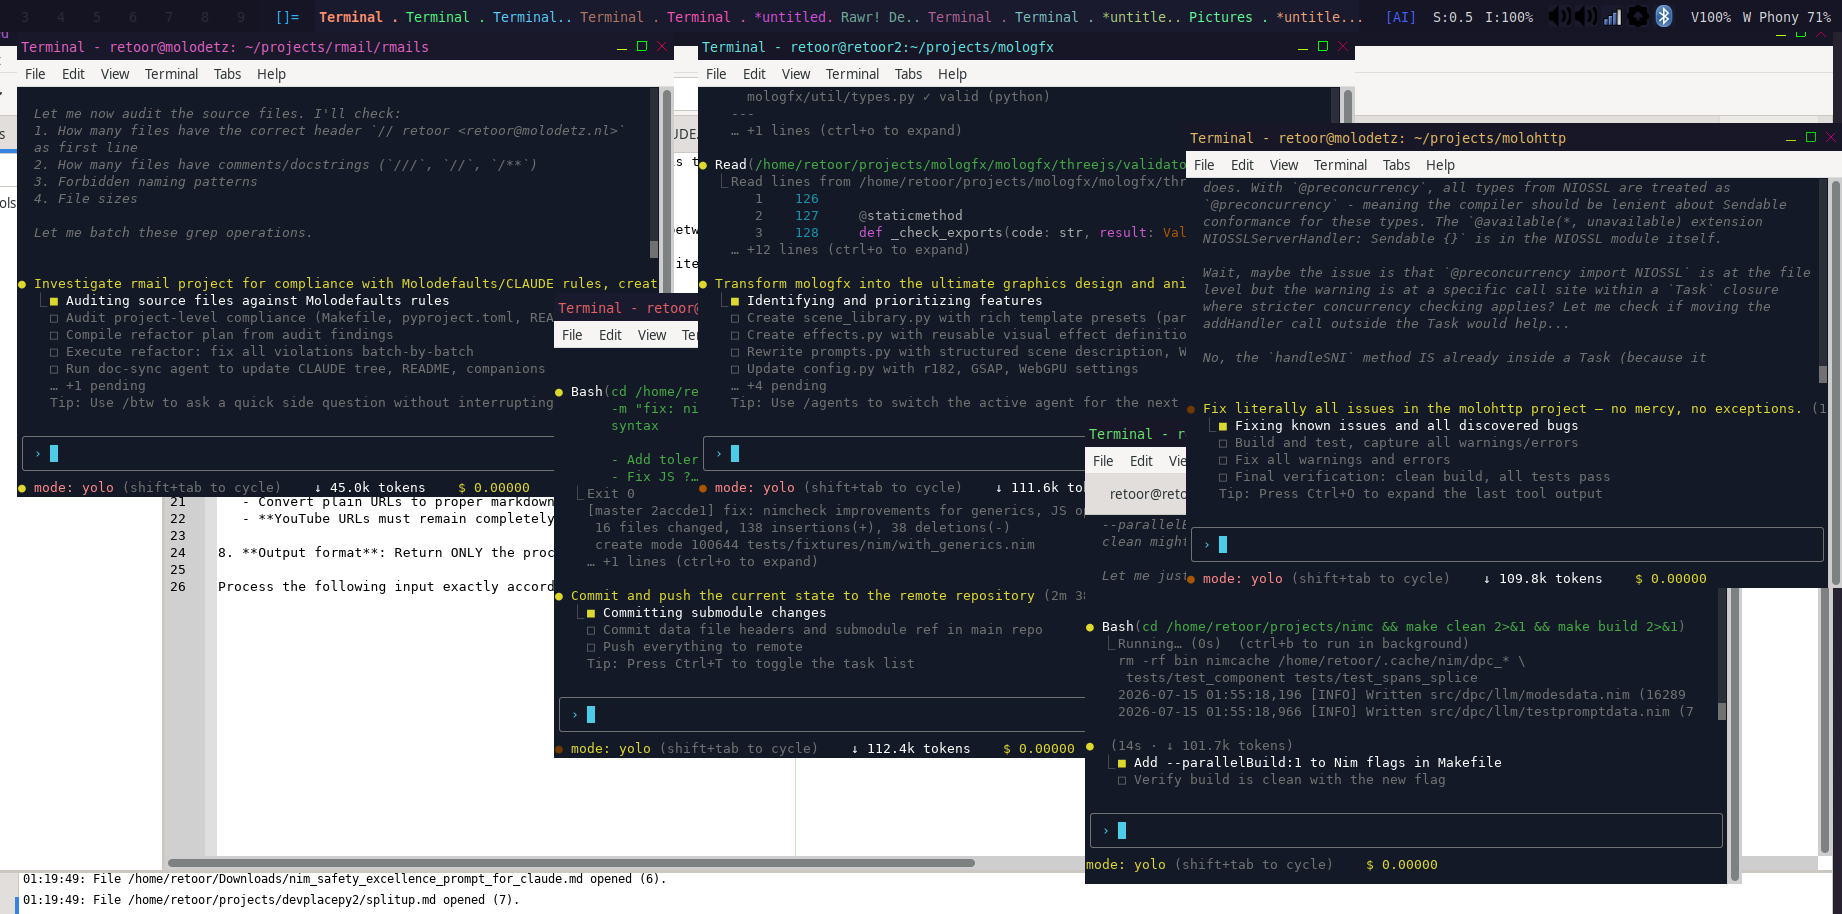Focus the prompt input in rmails terminal
The height and width of the screenshot is (914, 1842).
coord(290,453)
